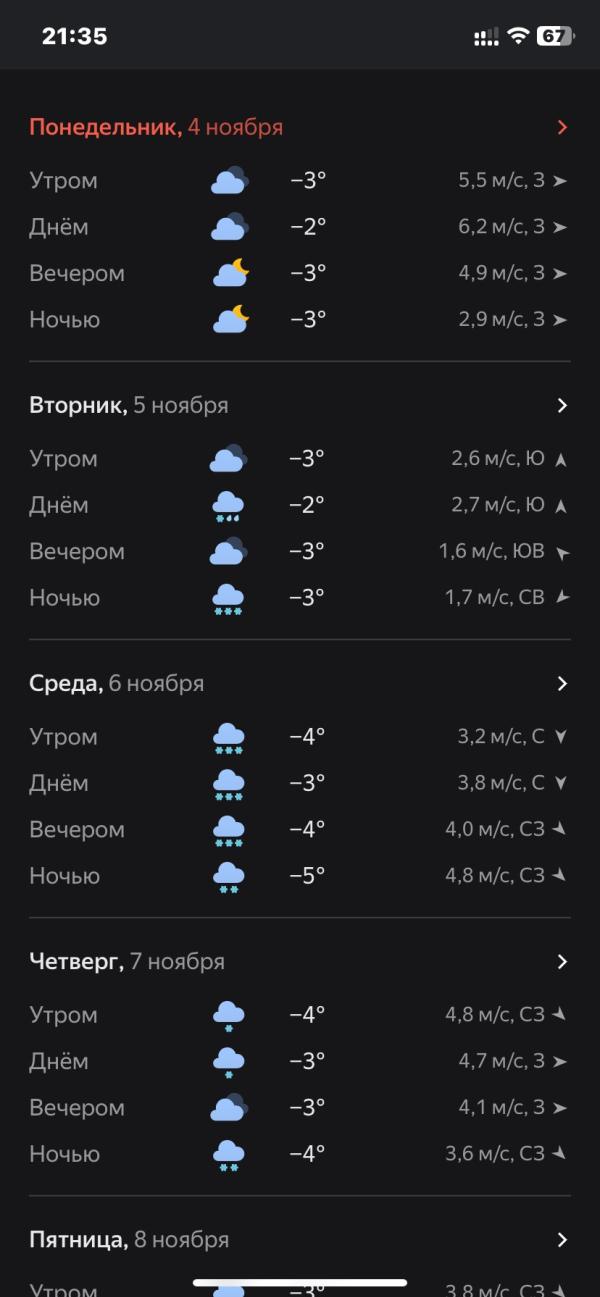Open Понедельник, 4 ноября header

(156, 127)
